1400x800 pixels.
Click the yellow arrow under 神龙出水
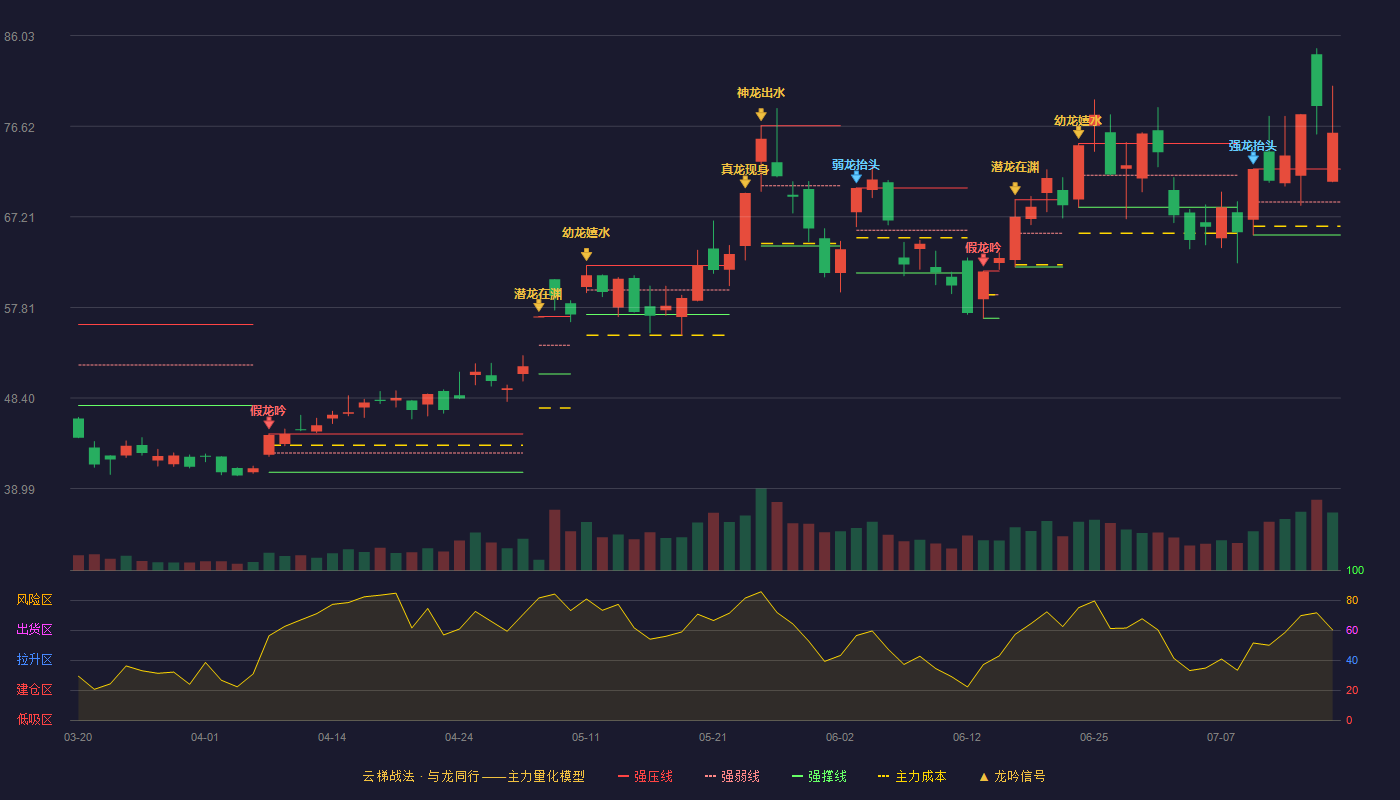[761, 115]
